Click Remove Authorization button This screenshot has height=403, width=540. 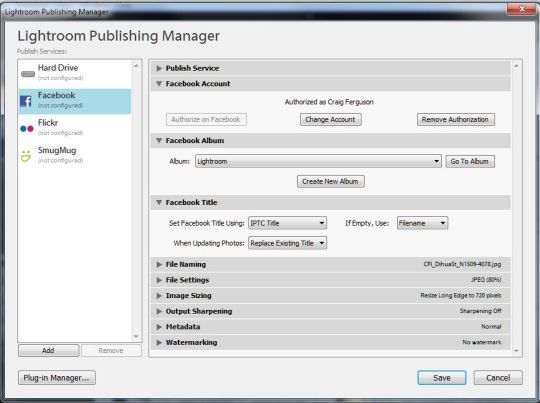(456, 120)
